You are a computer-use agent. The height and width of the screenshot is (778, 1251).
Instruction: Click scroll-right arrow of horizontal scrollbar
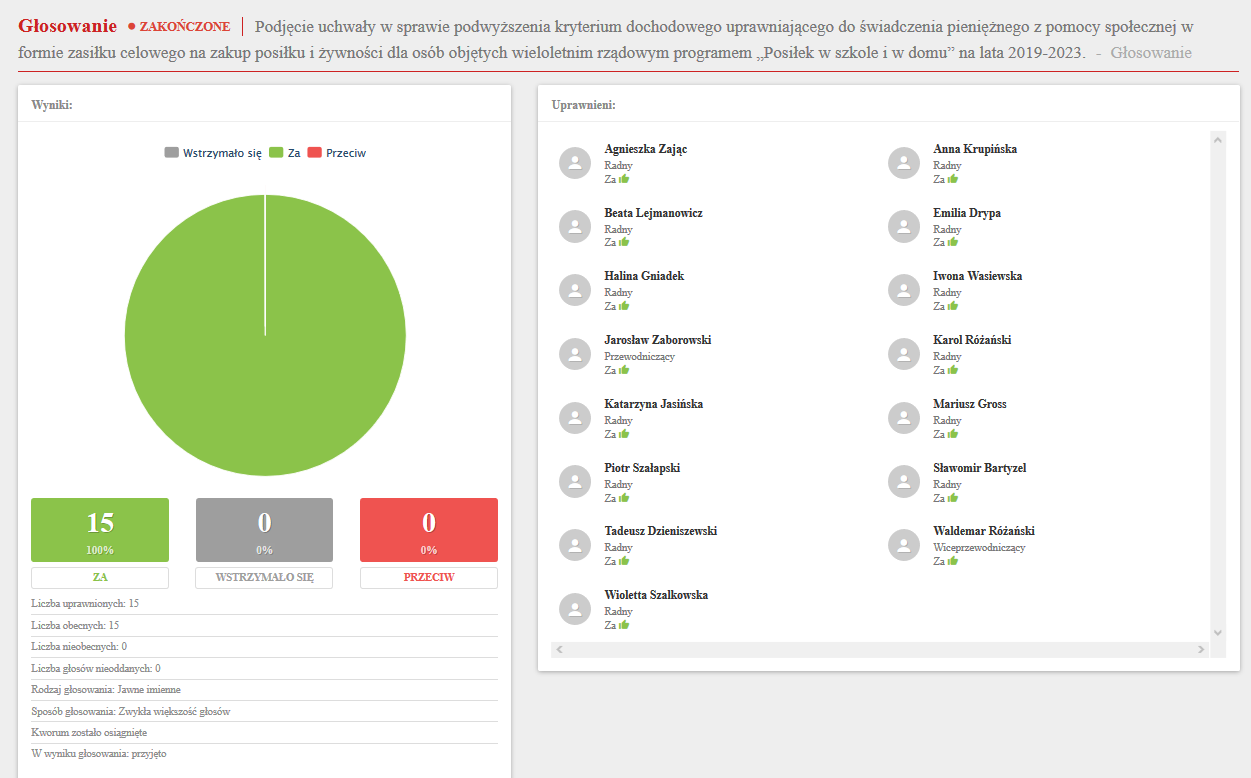(x=1201, y=650)
